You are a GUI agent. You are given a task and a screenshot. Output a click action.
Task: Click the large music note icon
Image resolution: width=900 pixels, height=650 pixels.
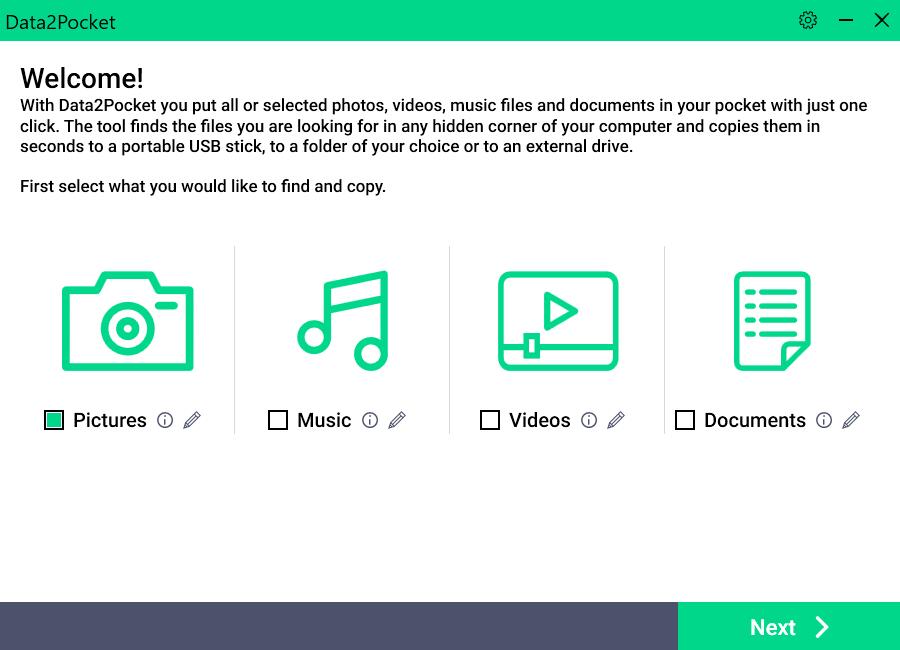343,321
